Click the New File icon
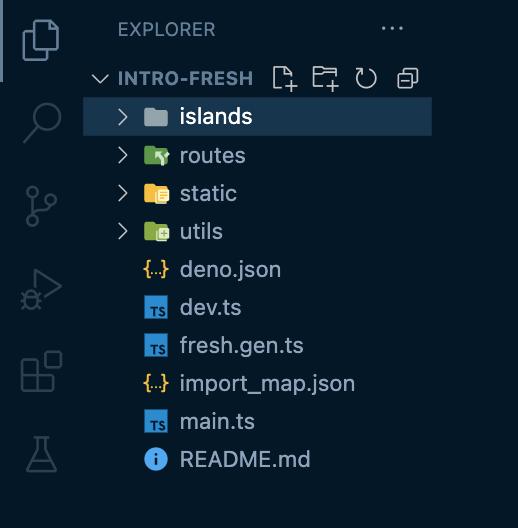This screenshot has width=518, height=528. point(285,79)
